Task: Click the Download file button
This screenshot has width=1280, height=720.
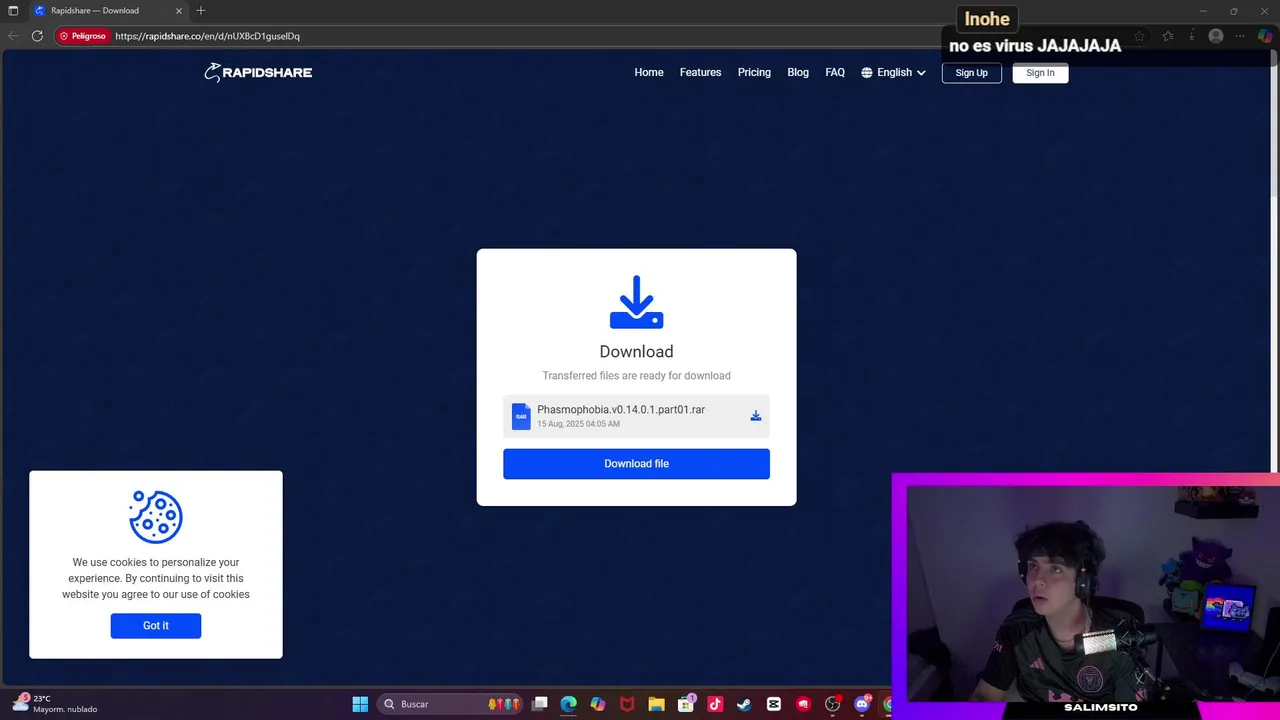Action: tap(636, 464)
